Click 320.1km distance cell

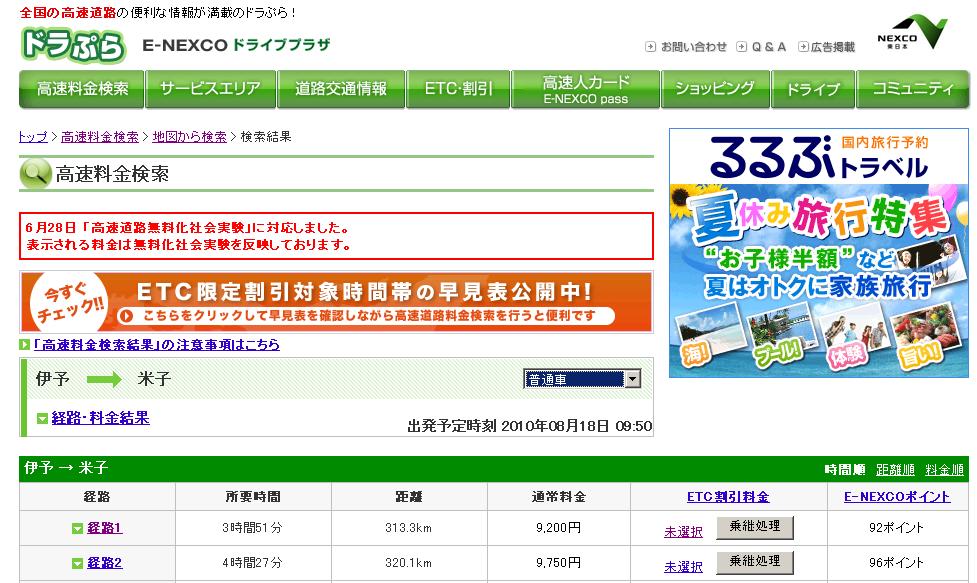point(409,563)
